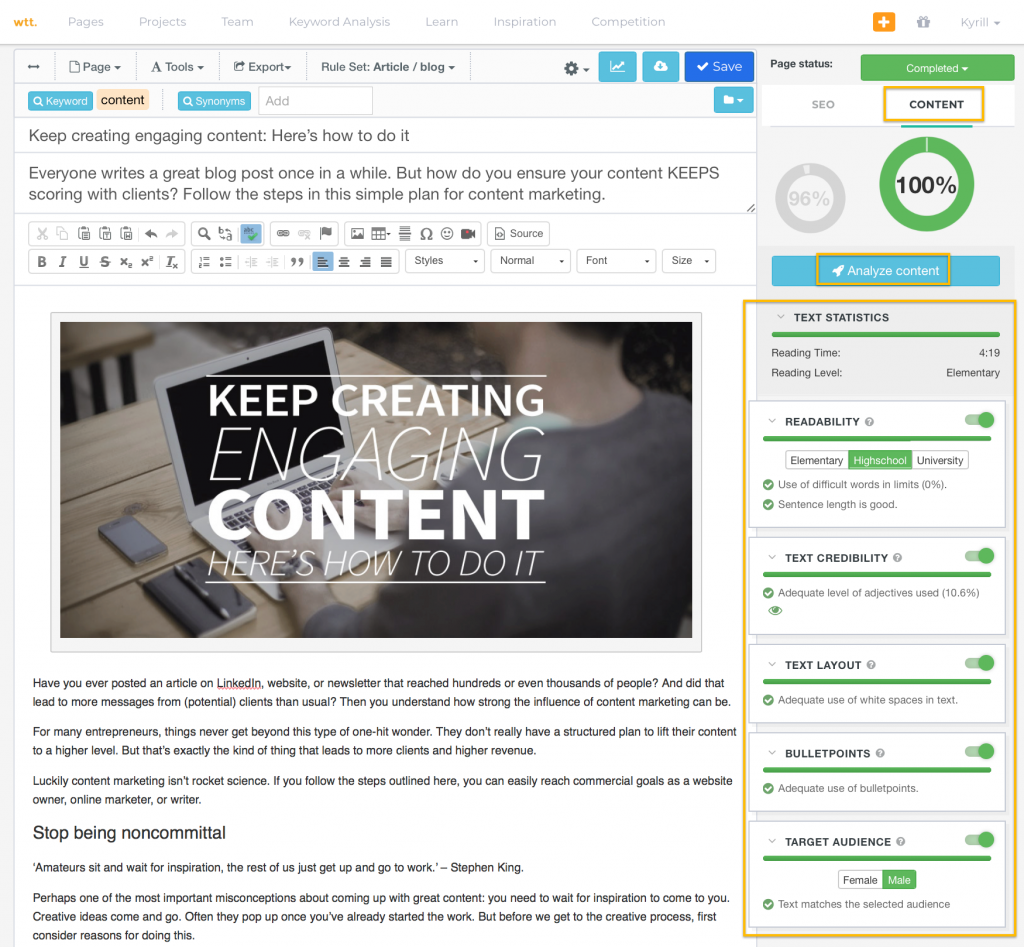Insert a table from the toolbar
This screenshot has width=1024, height=947.
[381, 234]
